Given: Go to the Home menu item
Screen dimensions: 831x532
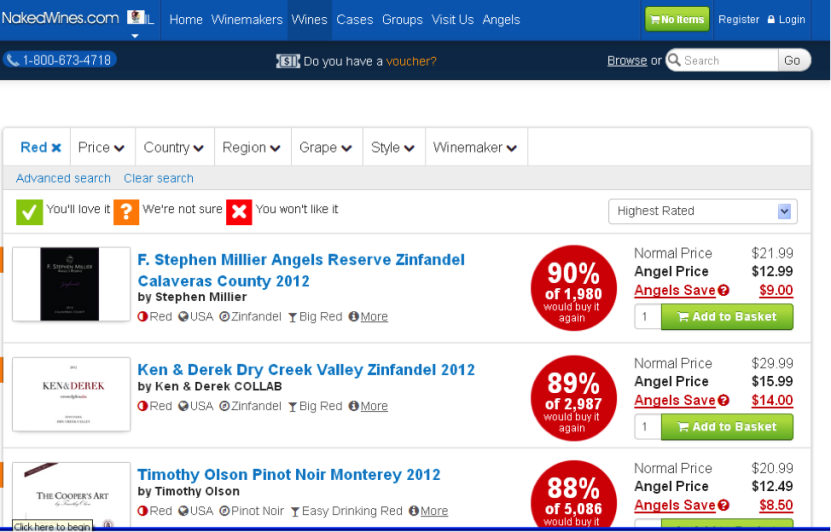Looking at the screenshot, I should tap(186, 20).
